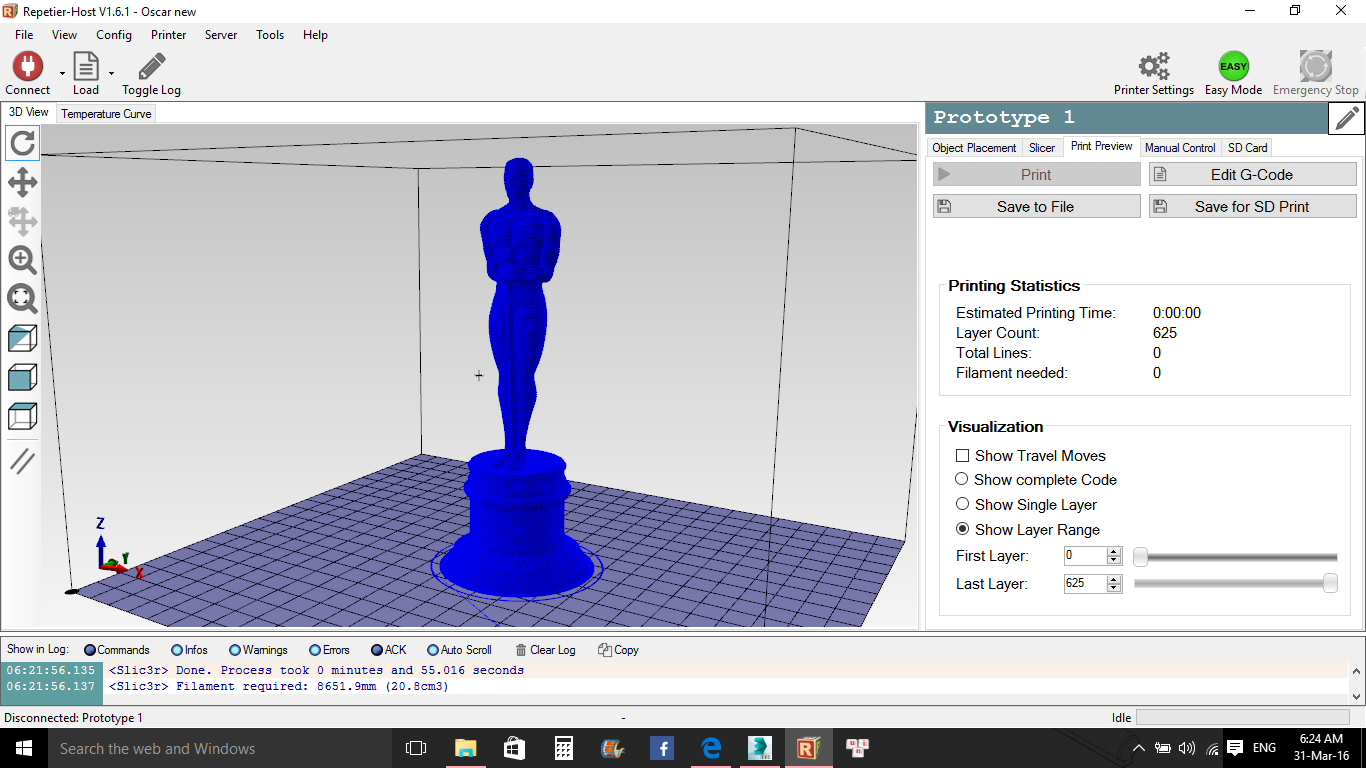
Task: Select the Zoom magnifier tool
Action: pos(22,260)
